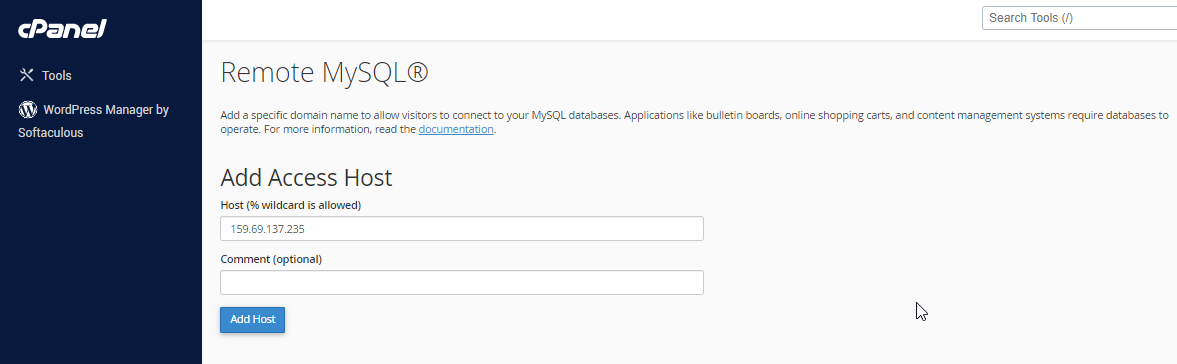Viewport: 1177px width, 364px height.
Task: Click the Comment (optional) label
Action: point(271,259)
